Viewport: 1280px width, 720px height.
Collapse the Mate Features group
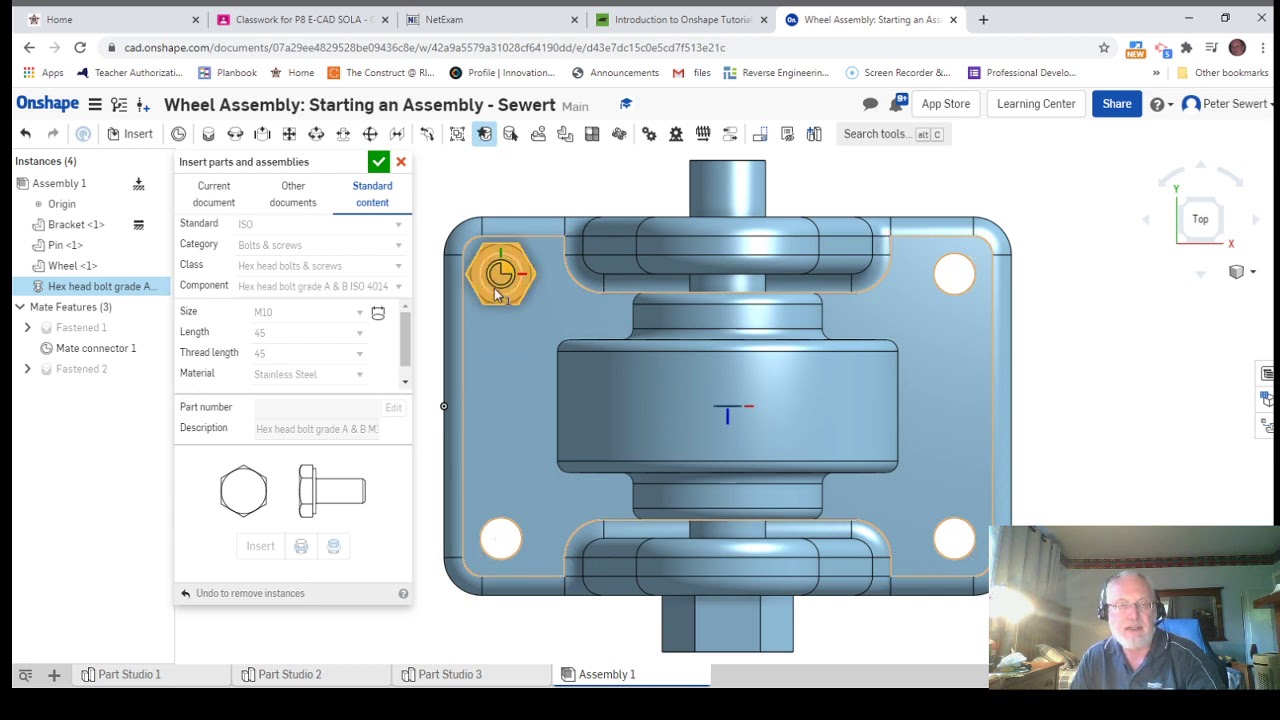21,307
